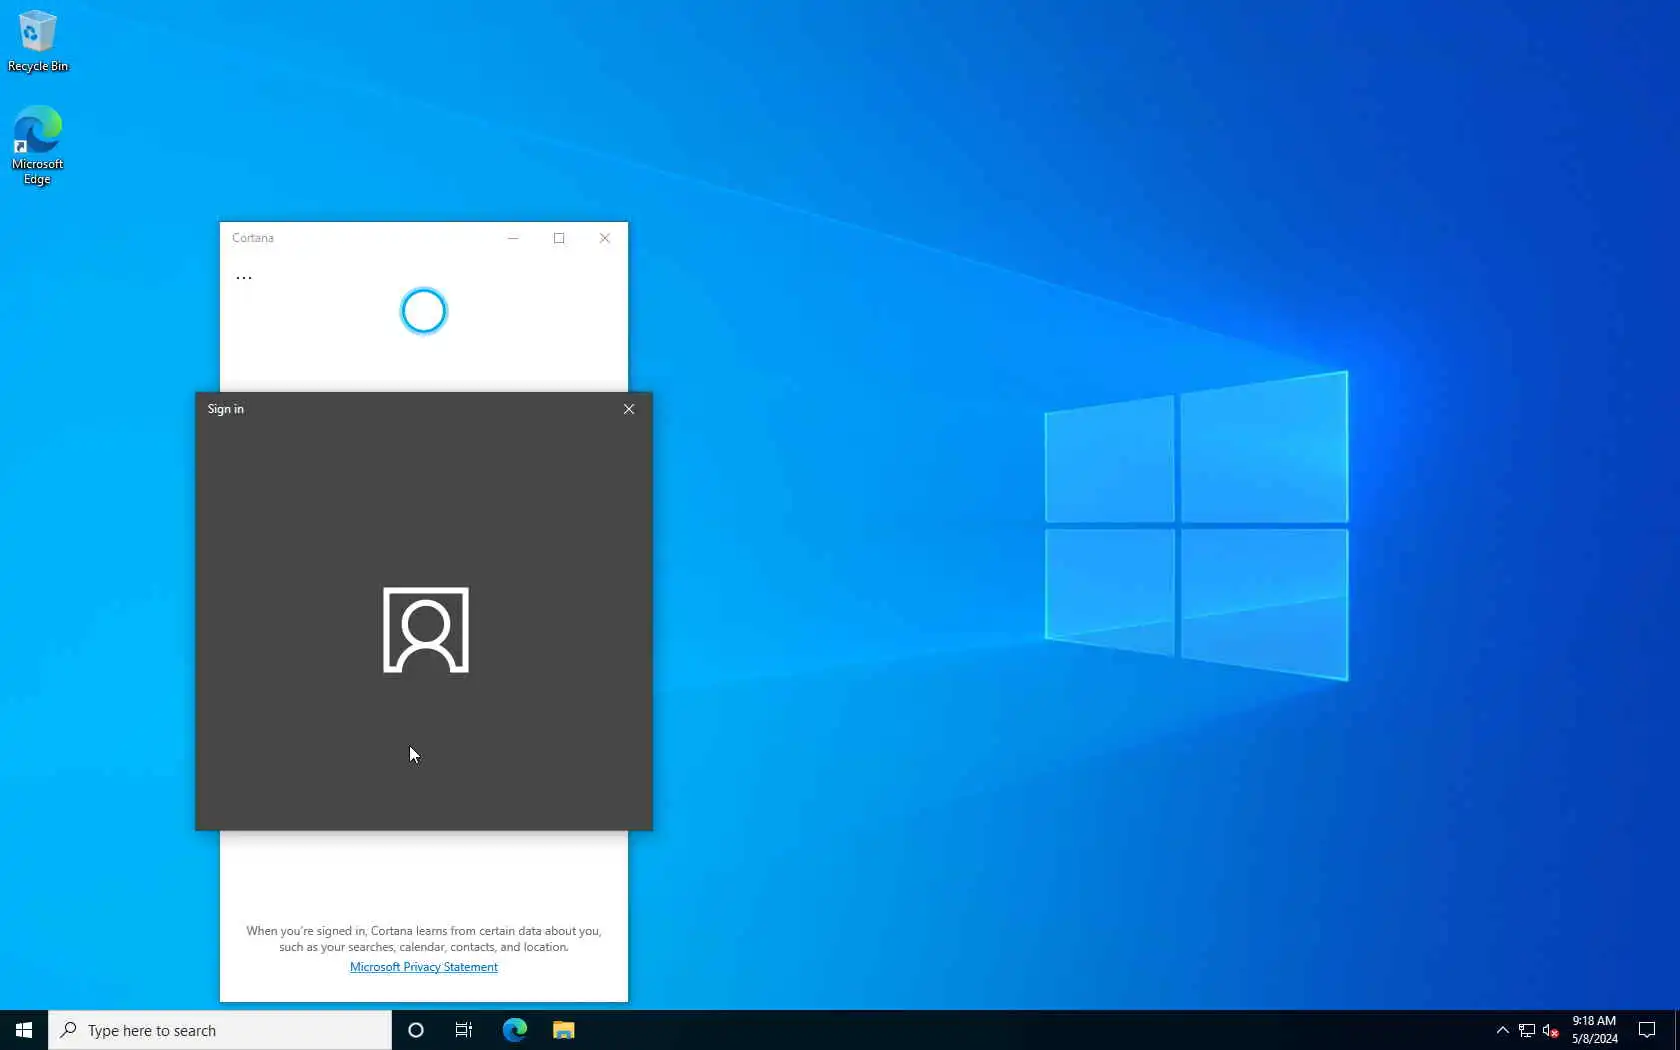Minimize the Cortana window

point(513,238)
